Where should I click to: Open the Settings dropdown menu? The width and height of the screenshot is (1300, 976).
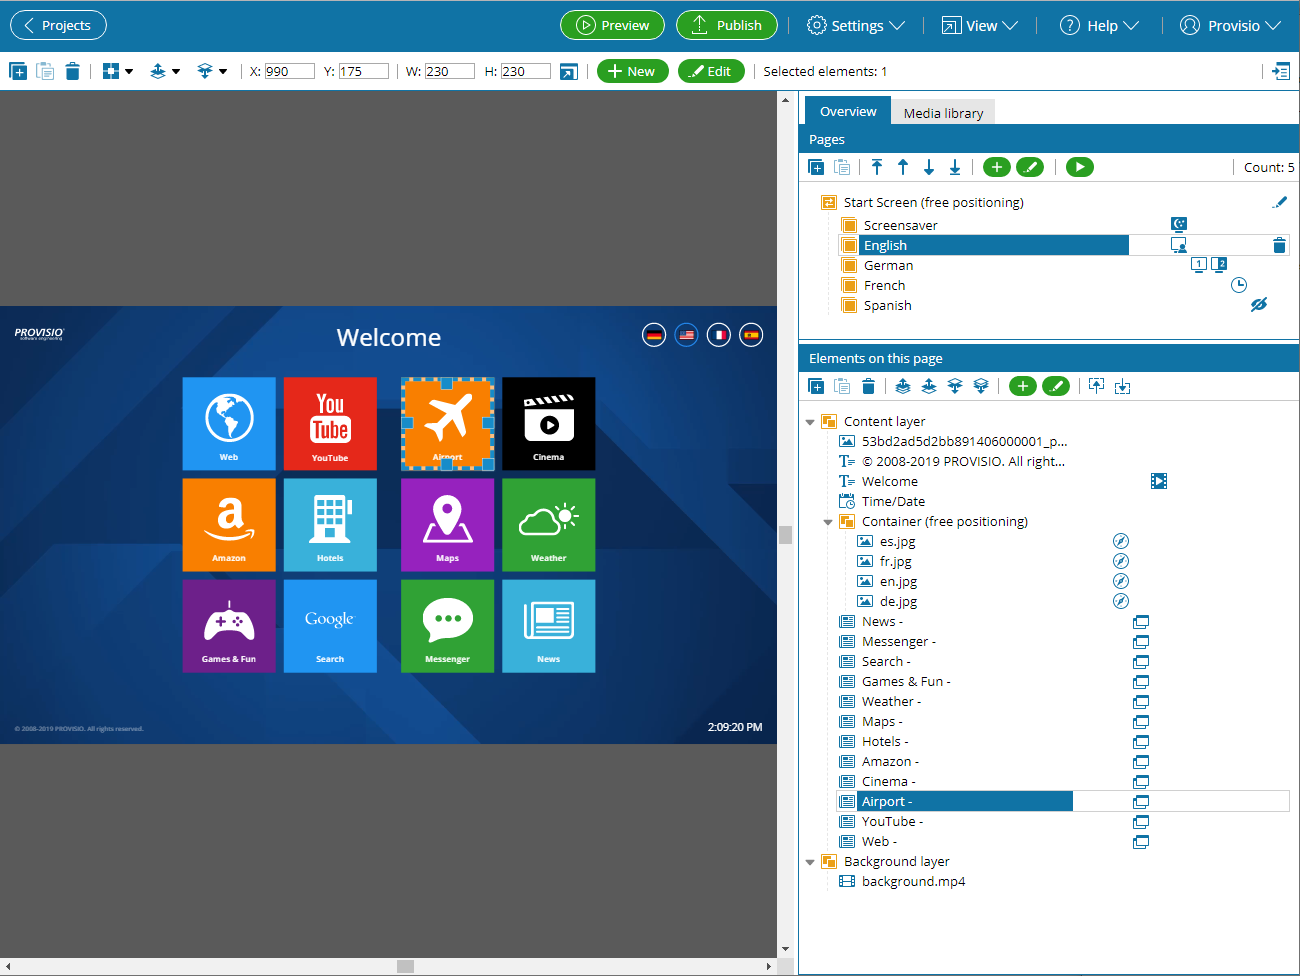click(x=856, y=25)
